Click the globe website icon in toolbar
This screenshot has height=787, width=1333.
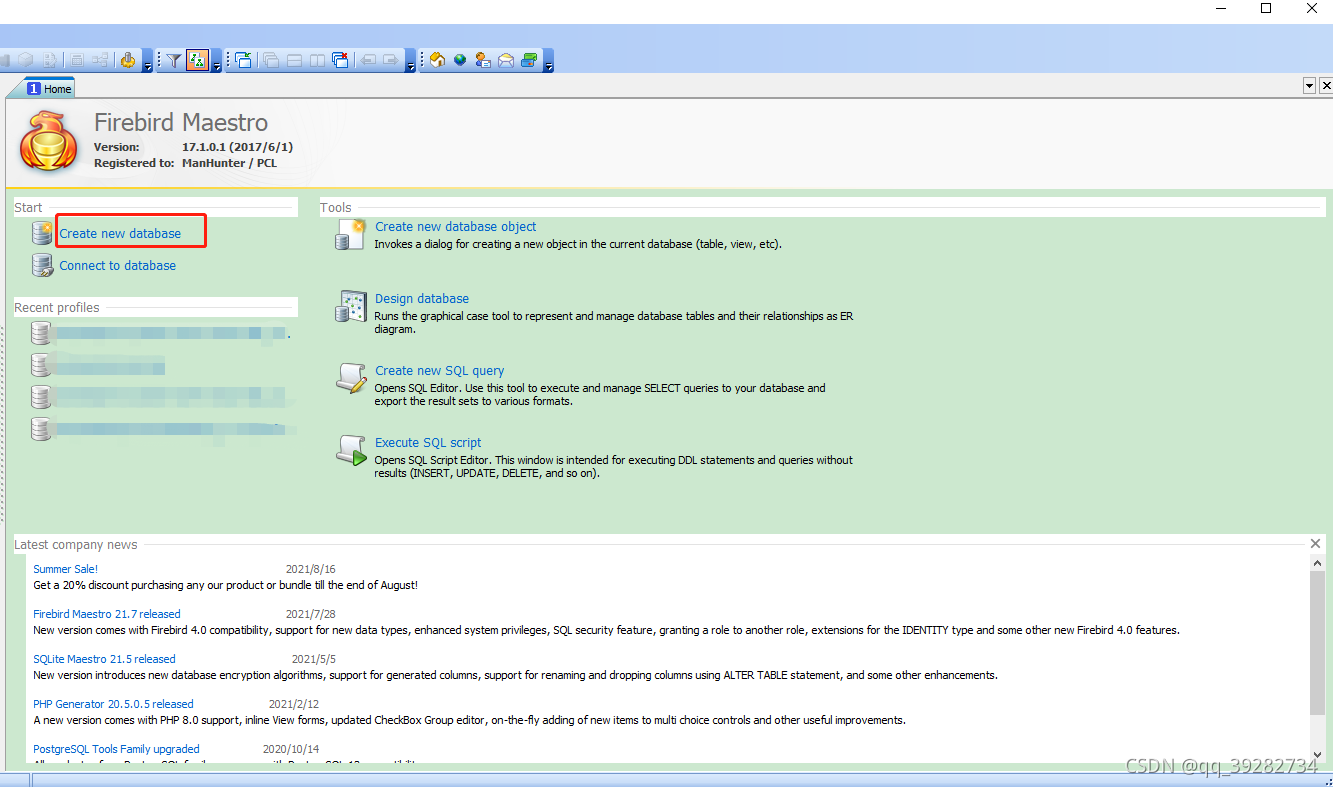[x=460, y=61]
